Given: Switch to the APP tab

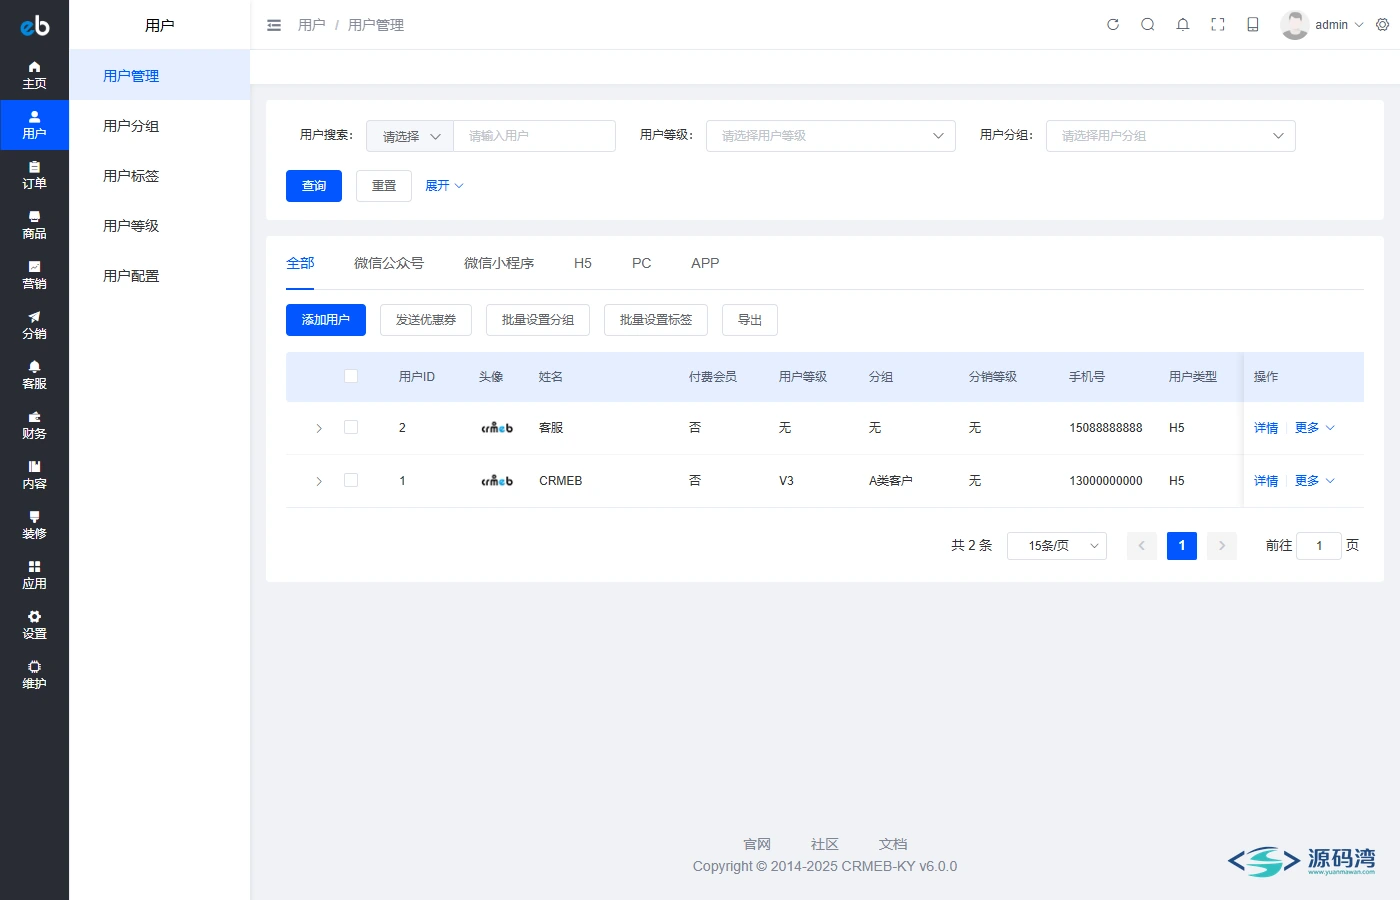Looking at the screenshot, I should [705, 263].
